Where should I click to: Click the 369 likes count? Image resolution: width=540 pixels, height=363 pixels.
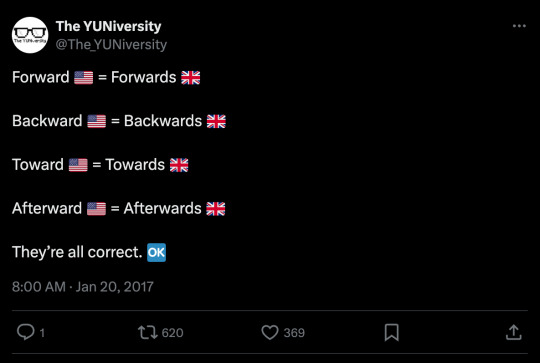294,333
